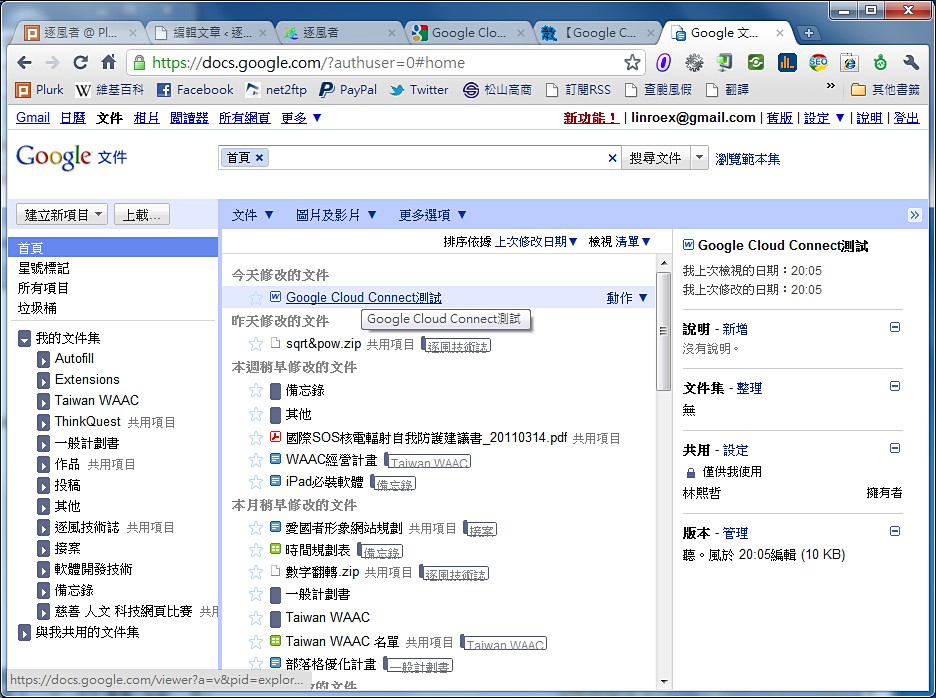Open 動作 dropdown for selected document
The width and height of the screenshot is (936, 698).
pos(627,298)
